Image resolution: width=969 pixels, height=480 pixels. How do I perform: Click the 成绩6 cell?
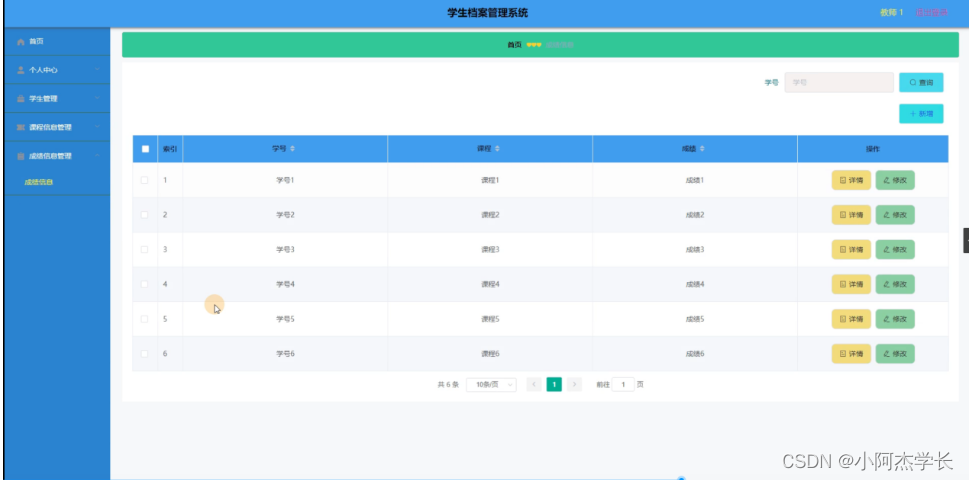pos(695,354)
